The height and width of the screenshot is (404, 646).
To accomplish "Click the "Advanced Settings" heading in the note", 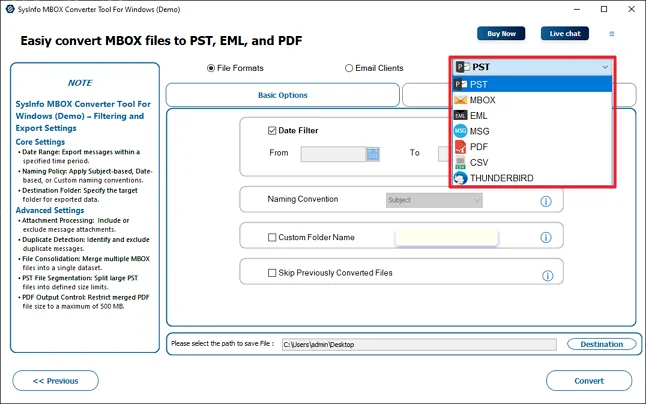I will click(50, 210).
